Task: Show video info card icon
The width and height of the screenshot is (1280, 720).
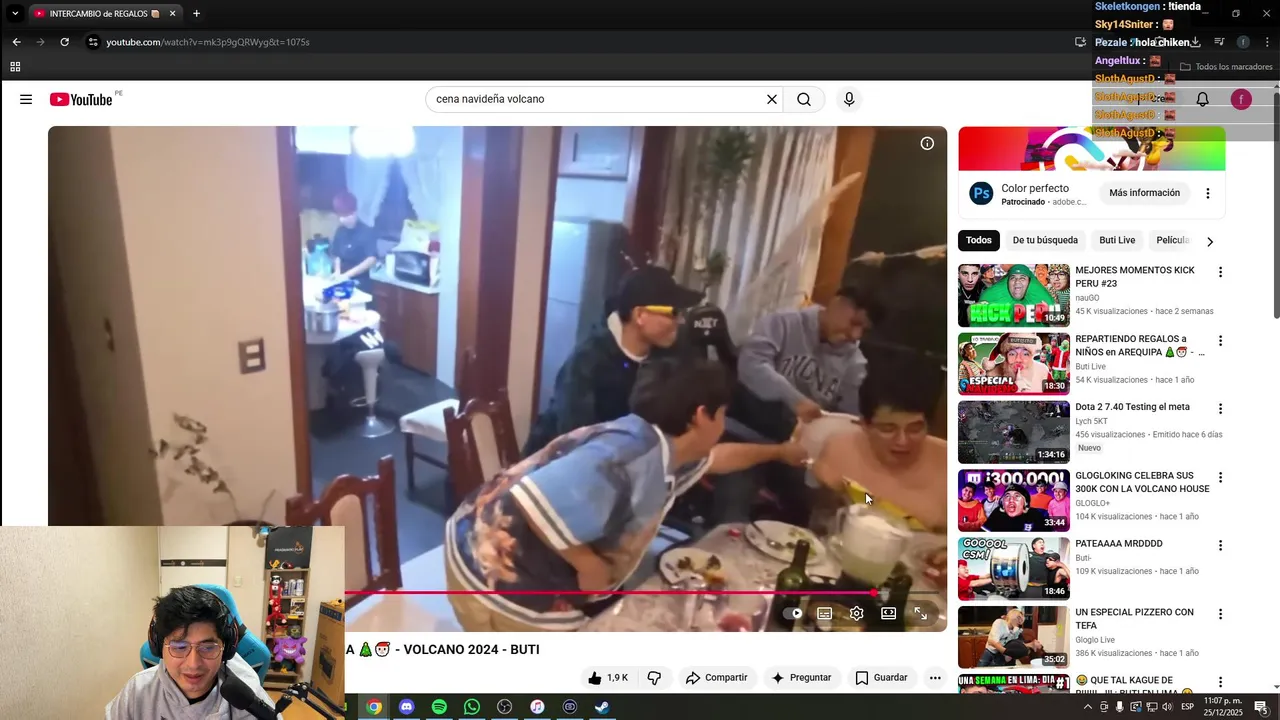Action: [x=927, y=143]
